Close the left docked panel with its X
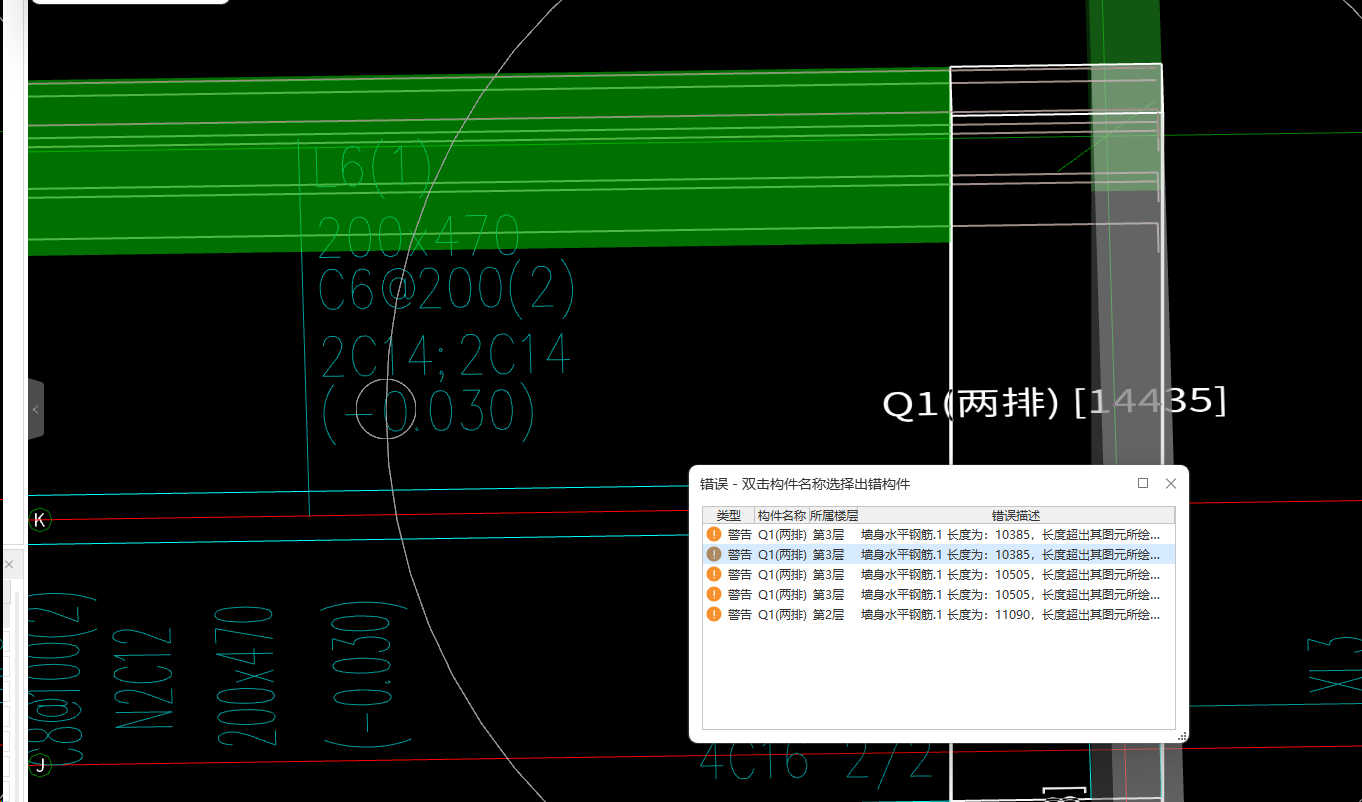 pyautogui.click(x=9, y=565)
